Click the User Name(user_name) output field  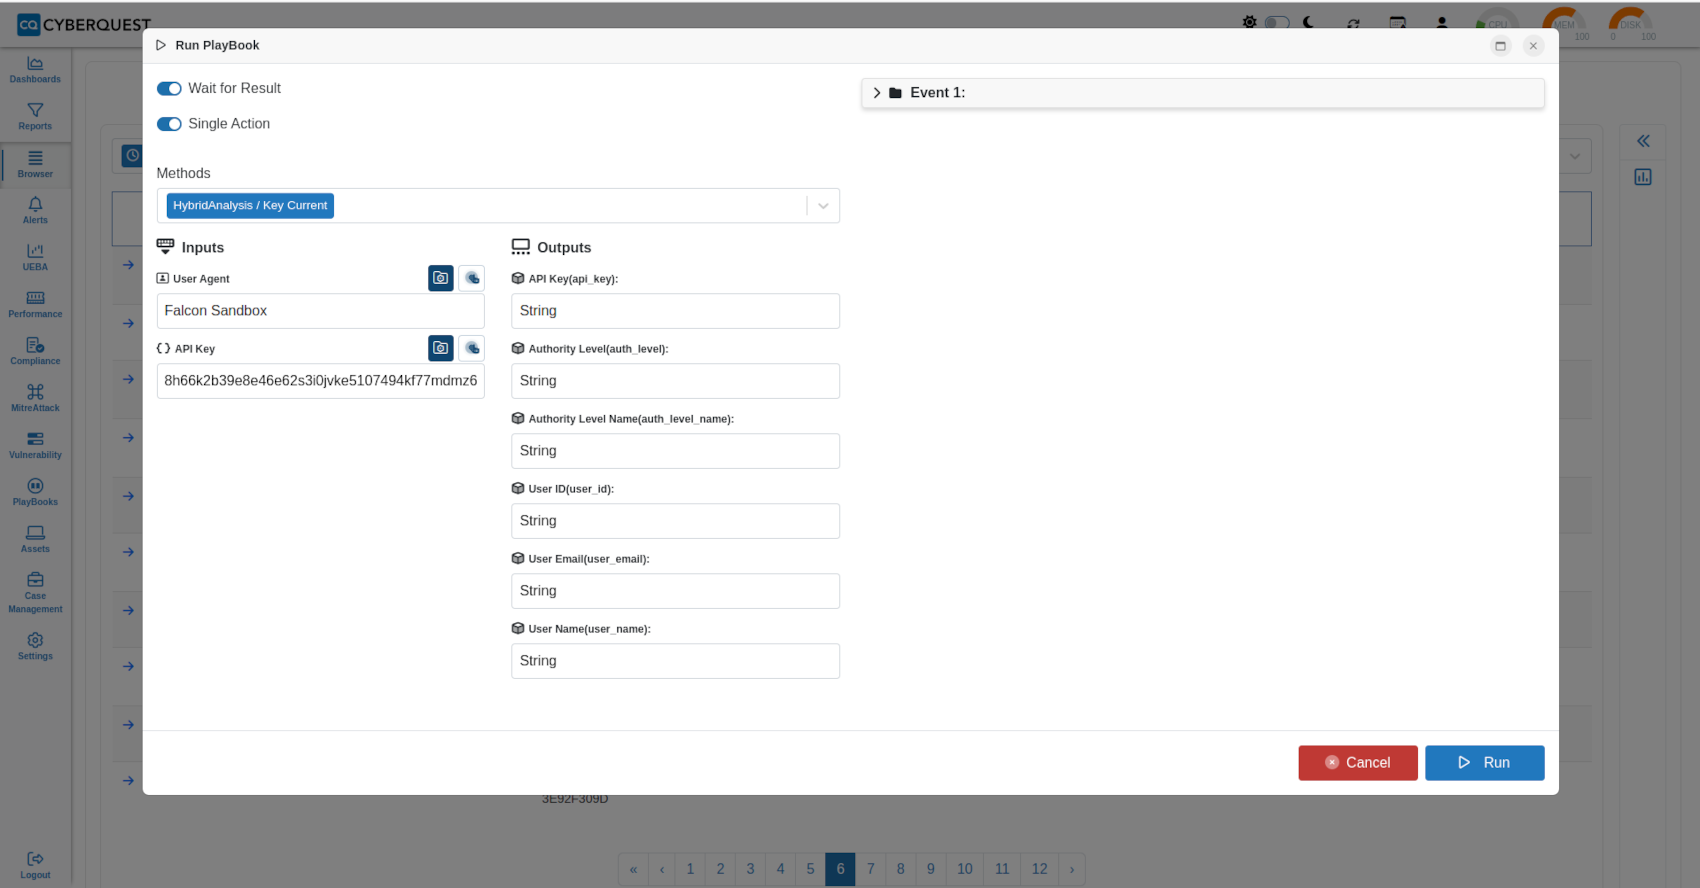tap(676, 661)
